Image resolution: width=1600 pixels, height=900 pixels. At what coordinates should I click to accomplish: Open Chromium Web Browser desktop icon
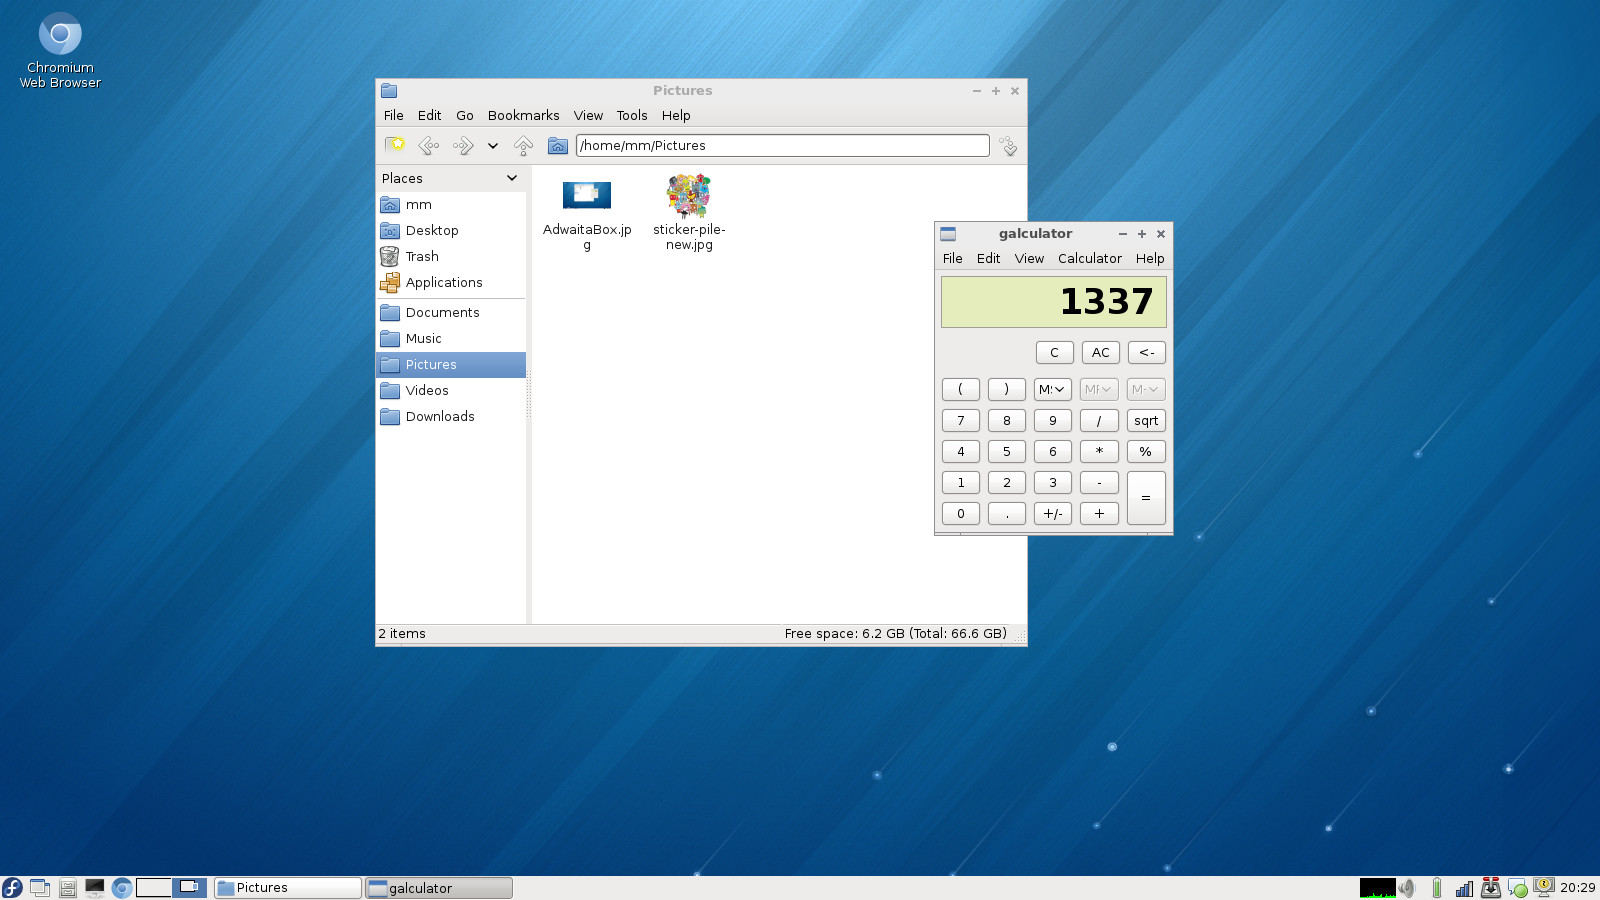coord(60,51)
